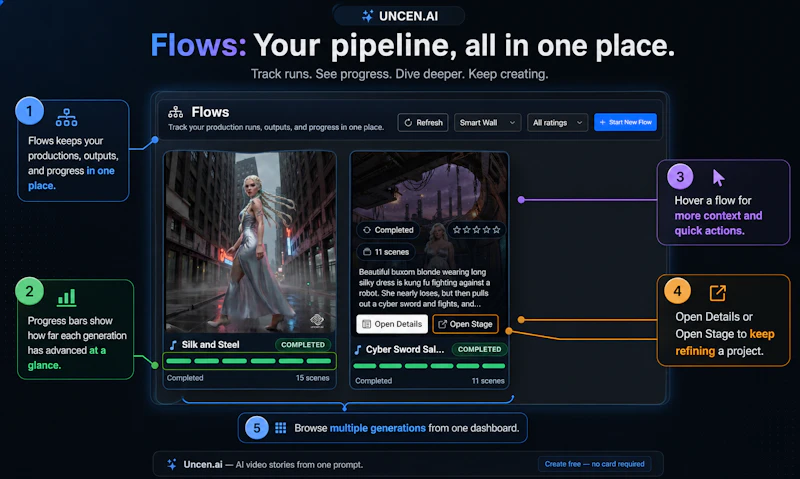The width and height of the screenshot is (800, 479).
Task: Click the UNCEN.AI badge at top
Action: (399, 16)
